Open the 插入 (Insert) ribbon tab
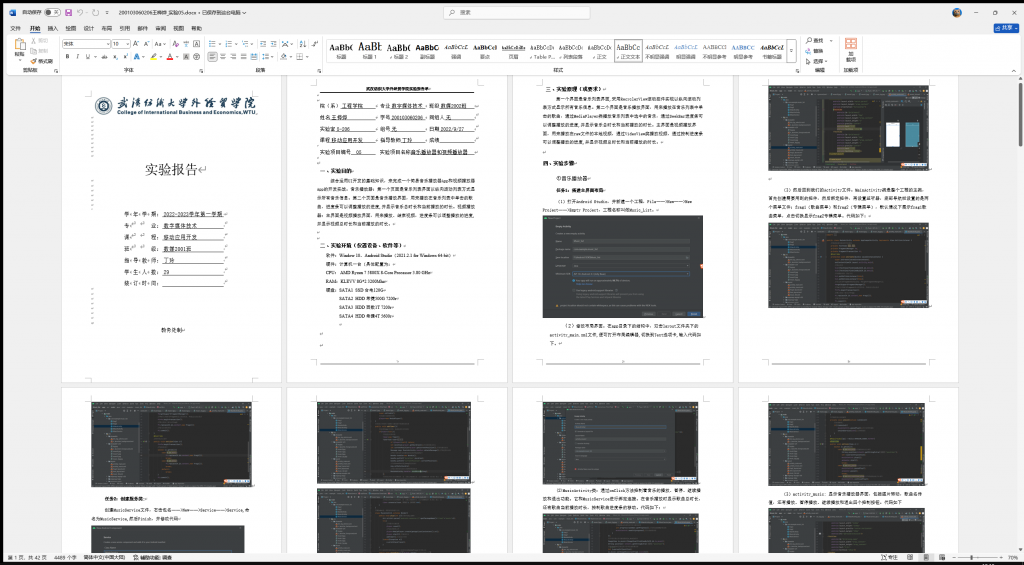Viewport: 1024px width, 565px height. [x=52, y=28]
